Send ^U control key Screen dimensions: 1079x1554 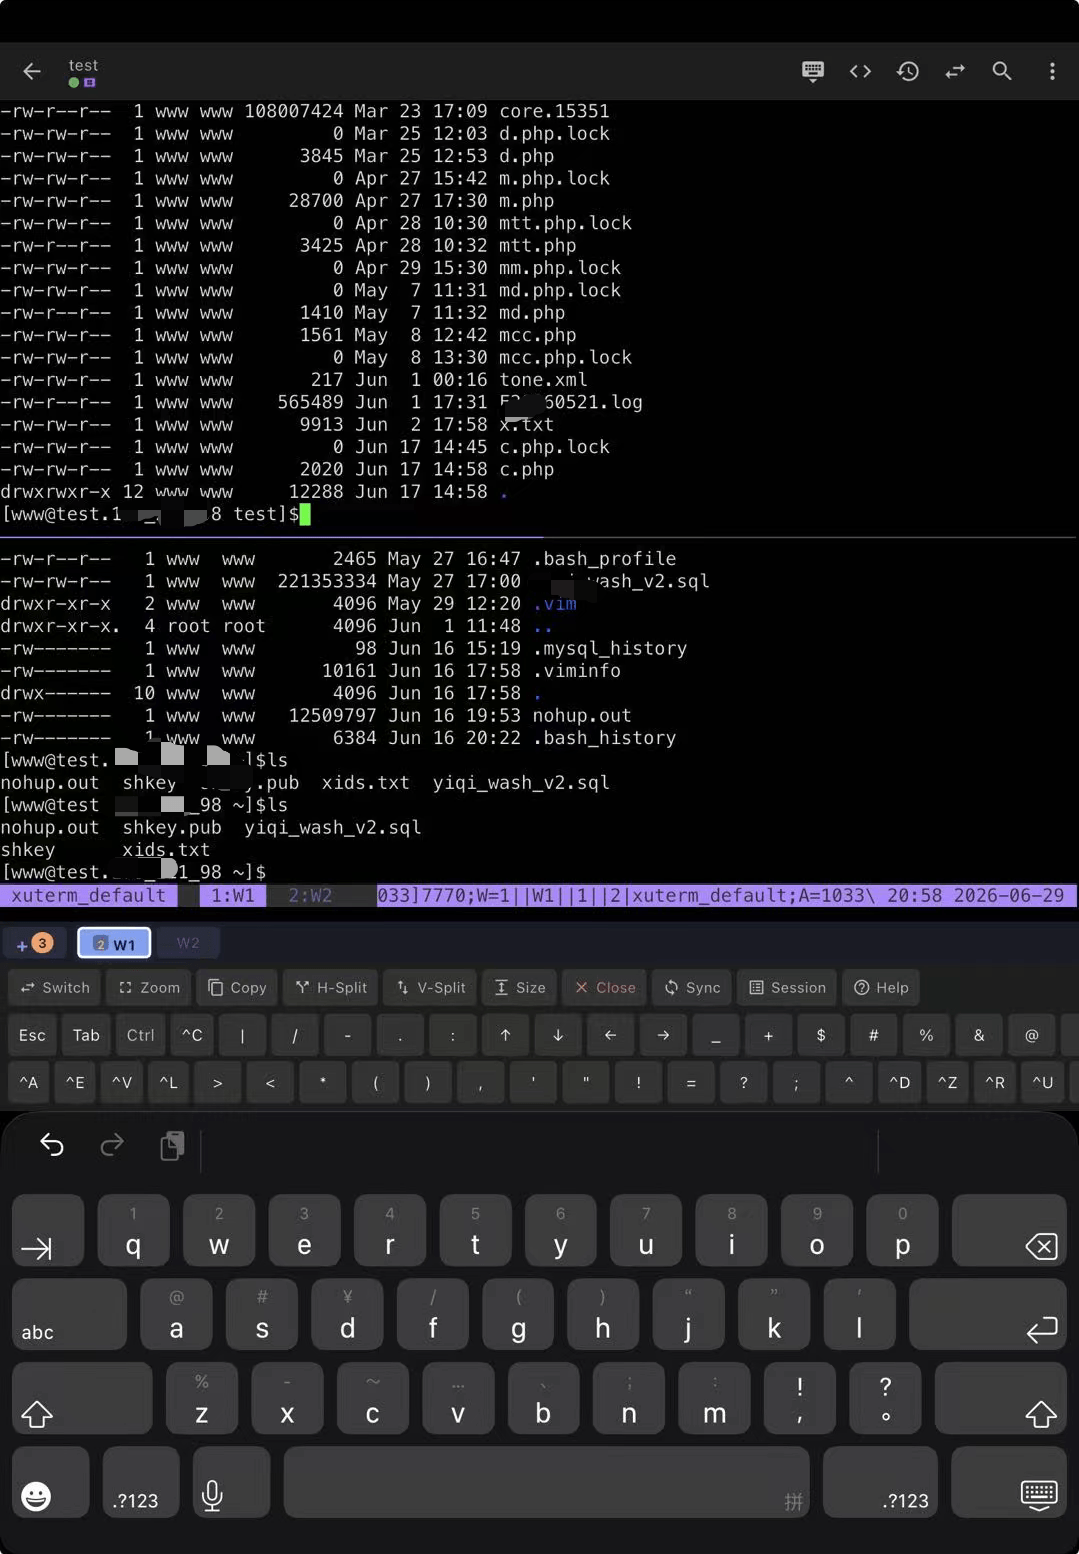[x=1043, y=1082]
